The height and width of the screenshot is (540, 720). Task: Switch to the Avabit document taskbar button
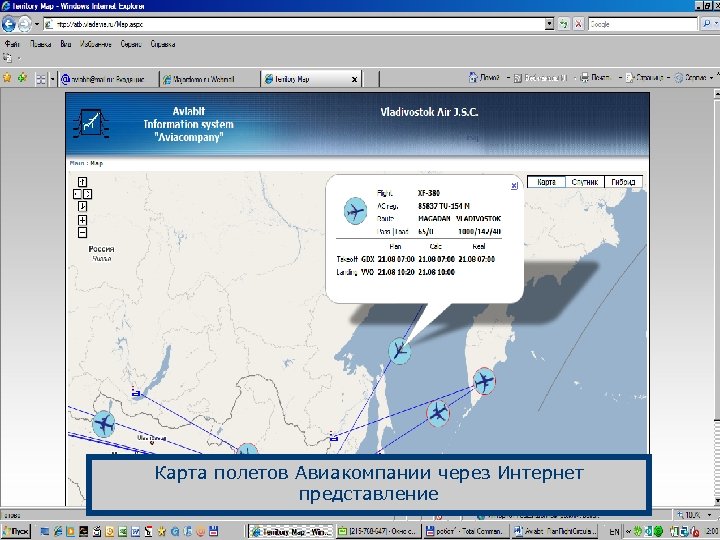[x=554, y=531]
